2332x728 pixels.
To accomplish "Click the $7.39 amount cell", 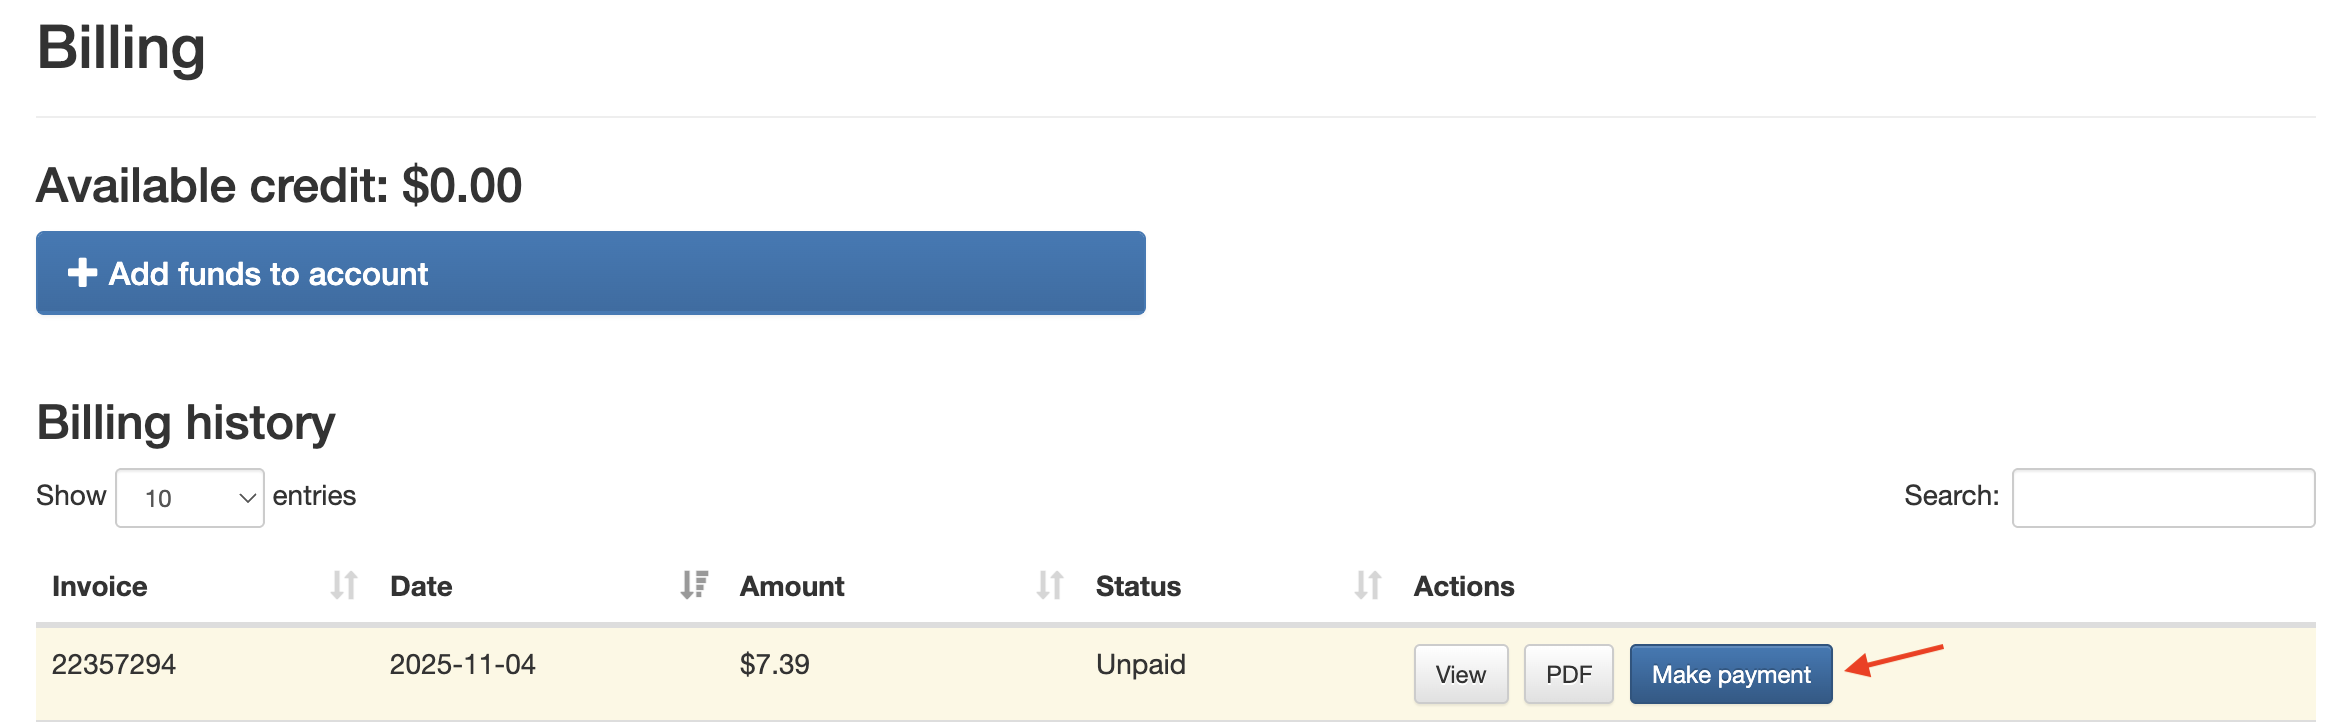I will (775, 665).
